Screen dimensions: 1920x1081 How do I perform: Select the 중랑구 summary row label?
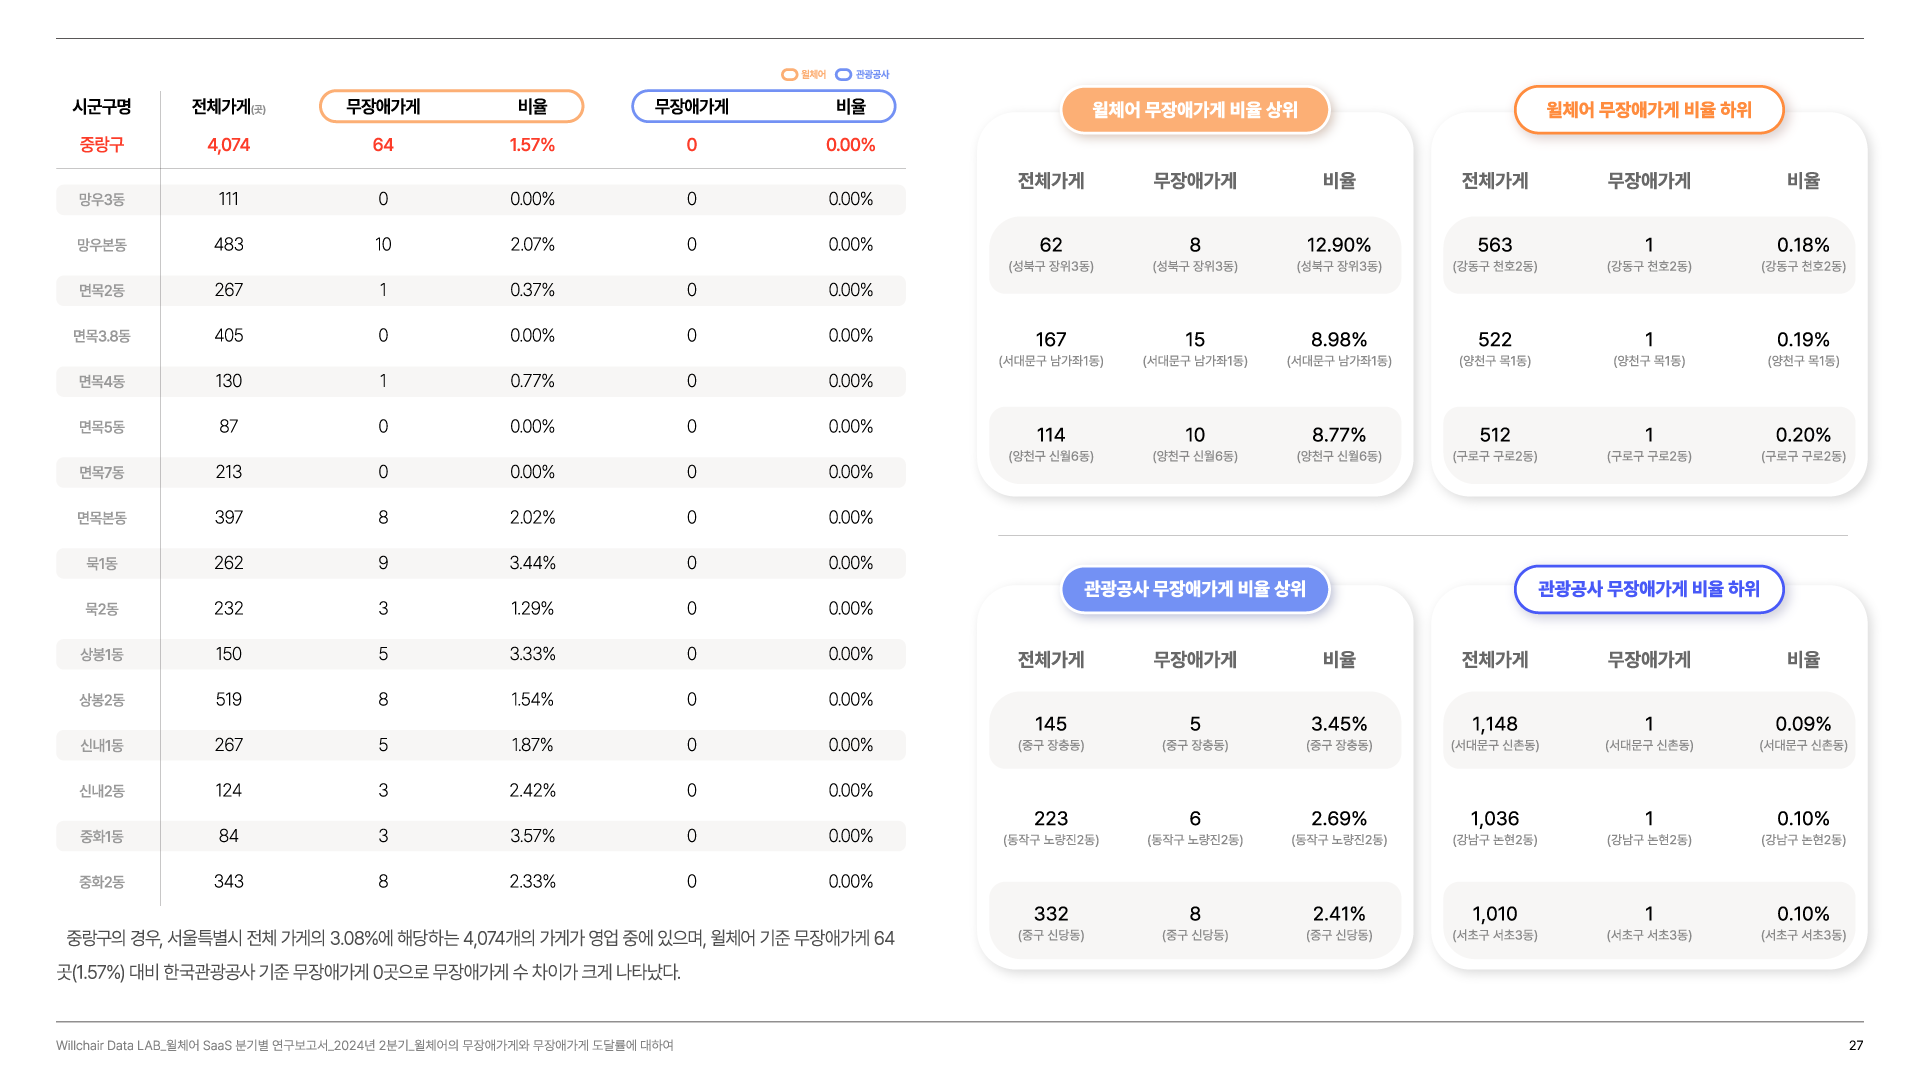click(102, 145)
